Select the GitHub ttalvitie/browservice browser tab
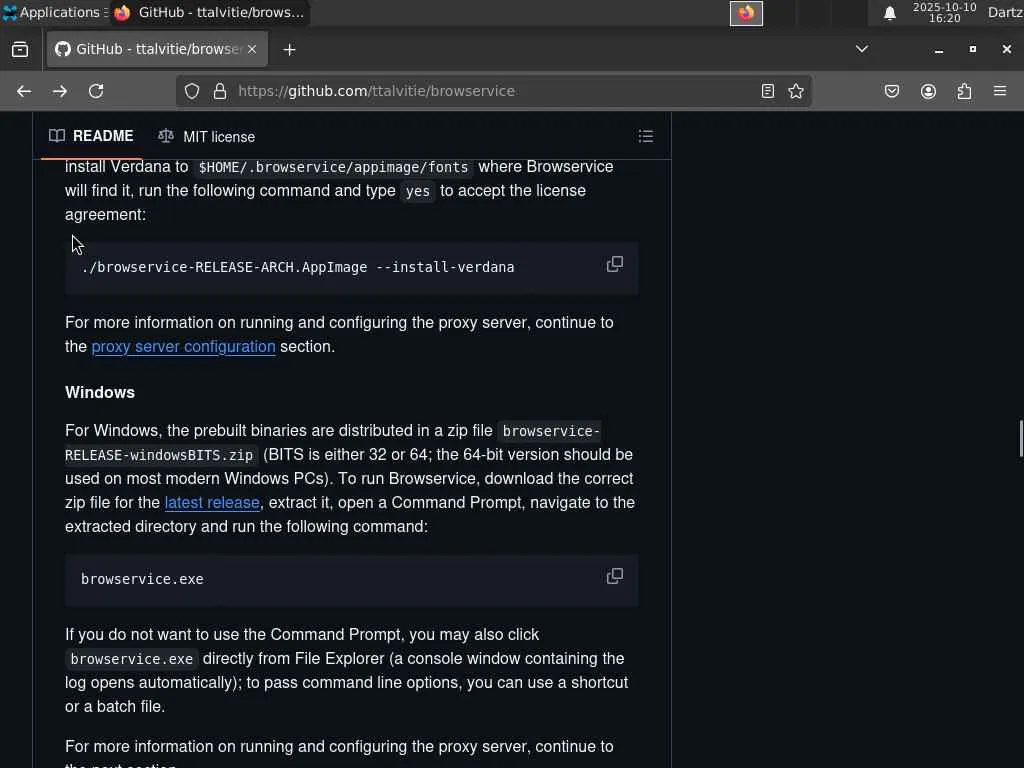This screenshot has height=768, width=1024. (x=157, y=50)
